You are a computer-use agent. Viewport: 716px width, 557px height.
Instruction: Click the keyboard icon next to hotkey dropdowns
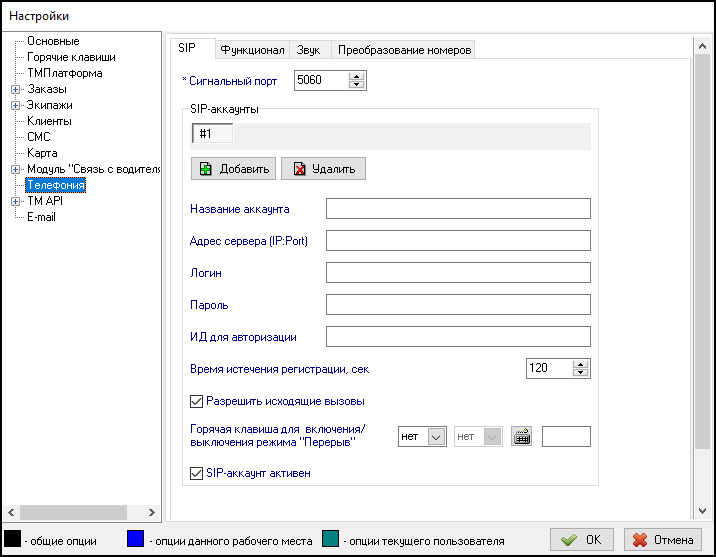520,436
